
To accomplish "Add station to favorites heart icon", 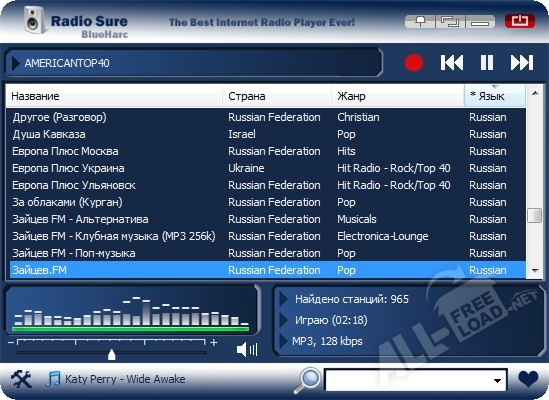I will tap(528, 379).
